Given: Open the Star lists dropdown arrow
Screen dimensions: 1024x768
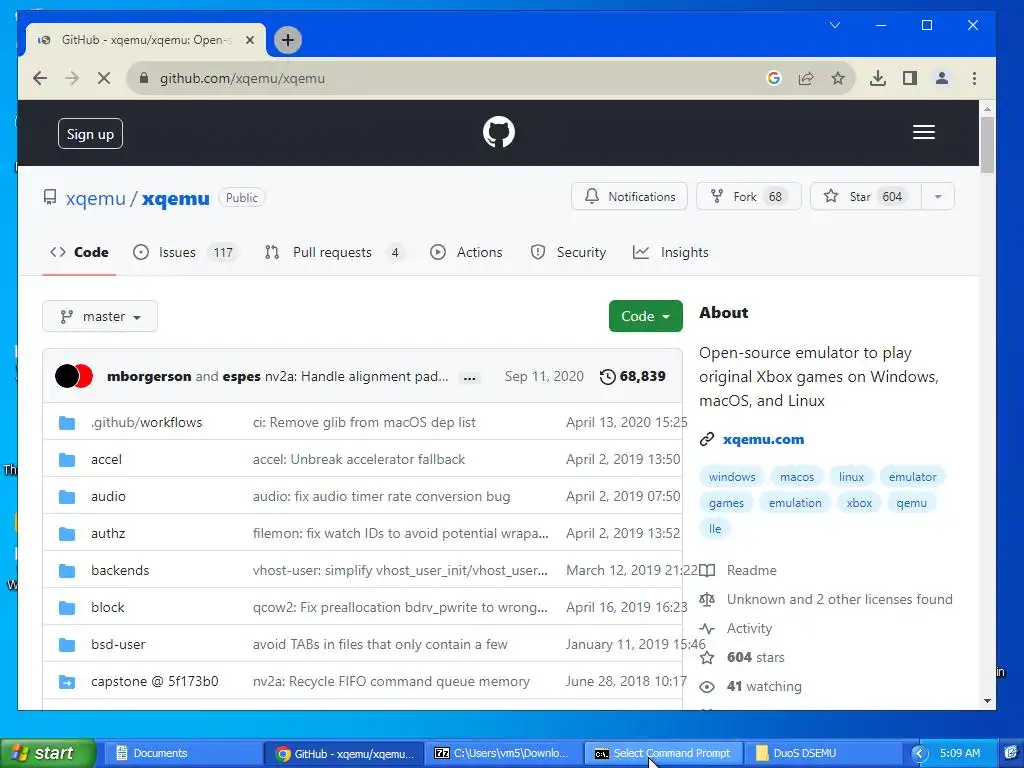Looking at the screenshot, I should [938, 197].
